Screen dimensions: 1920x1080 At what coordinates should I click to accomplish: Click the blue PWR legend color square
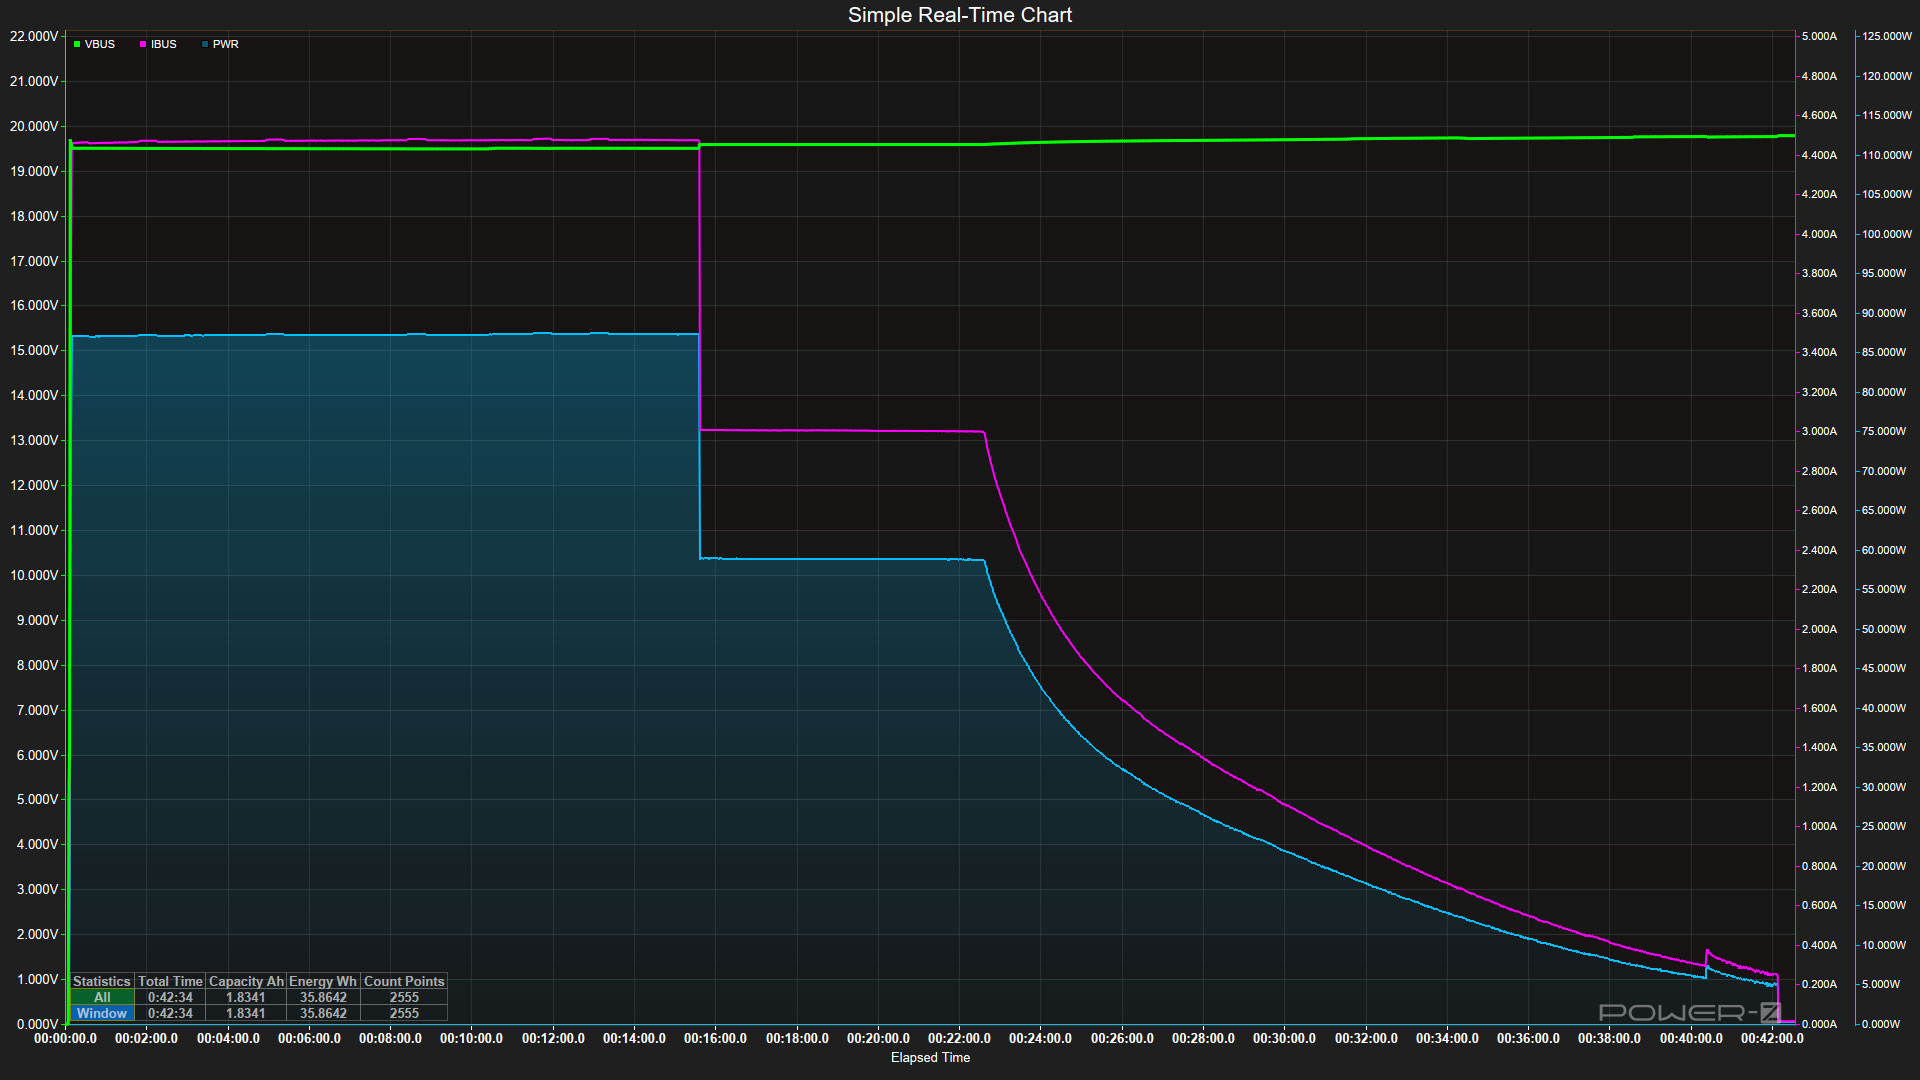point(205,44)
